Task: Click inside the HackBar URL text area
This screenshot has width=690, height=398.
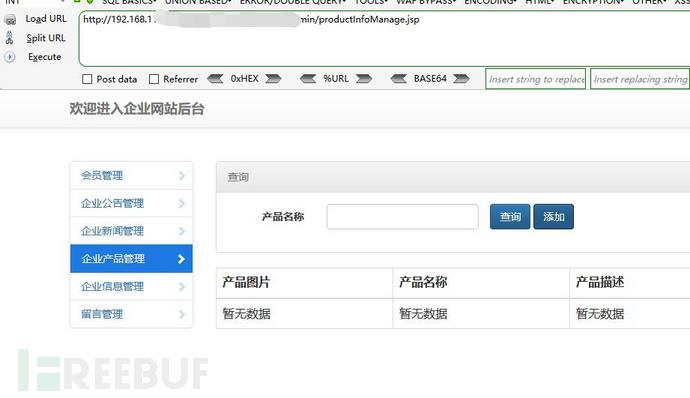Action: coord(384,39)
